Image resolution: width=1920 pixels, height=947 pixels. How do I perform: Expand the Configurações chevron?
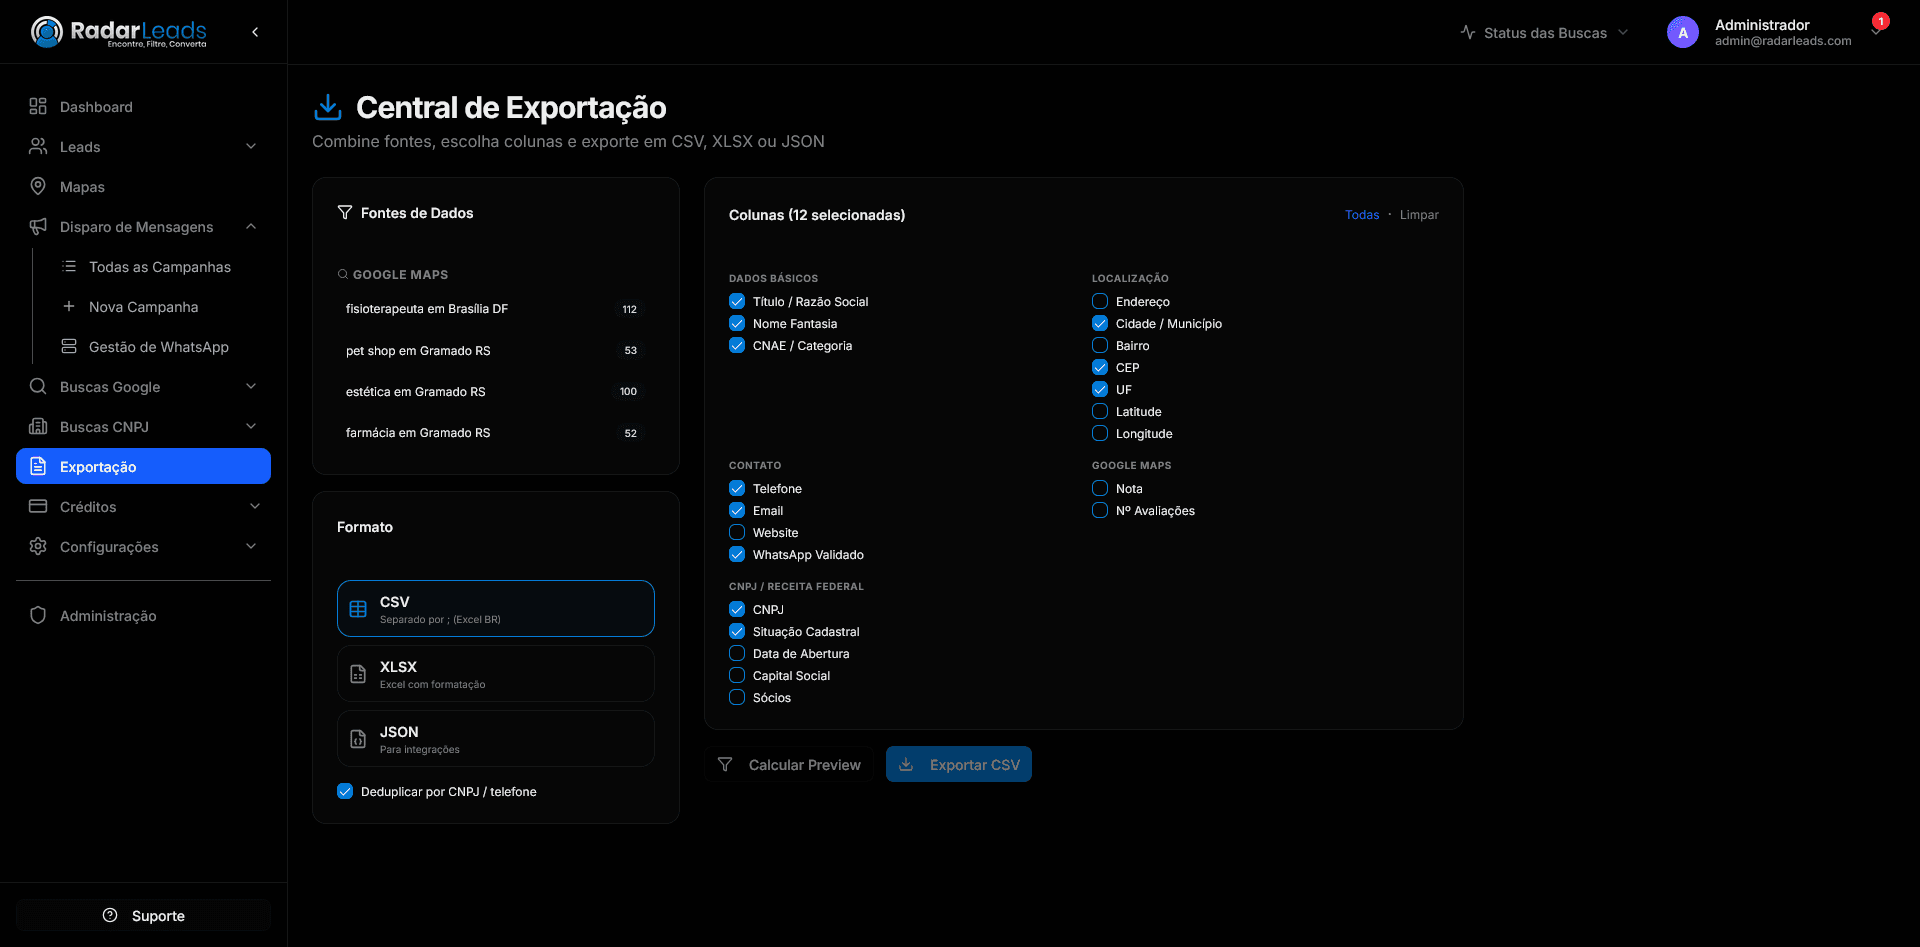251,546
